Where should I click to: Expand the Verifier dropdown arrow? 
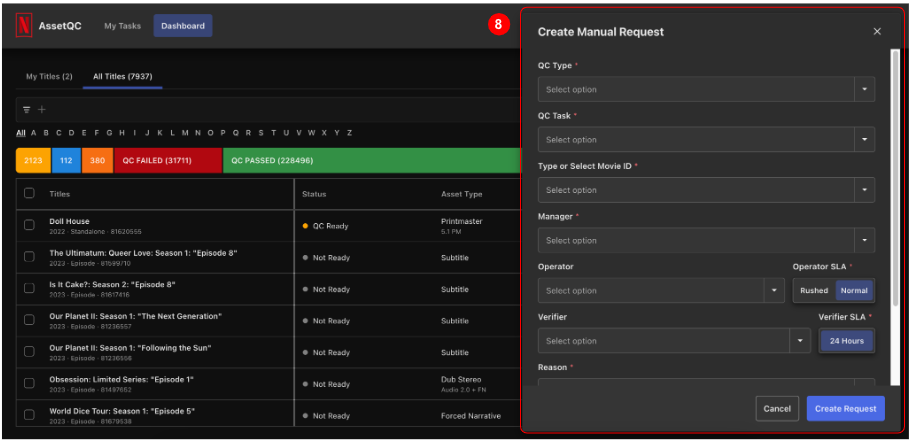coord(800,341)
